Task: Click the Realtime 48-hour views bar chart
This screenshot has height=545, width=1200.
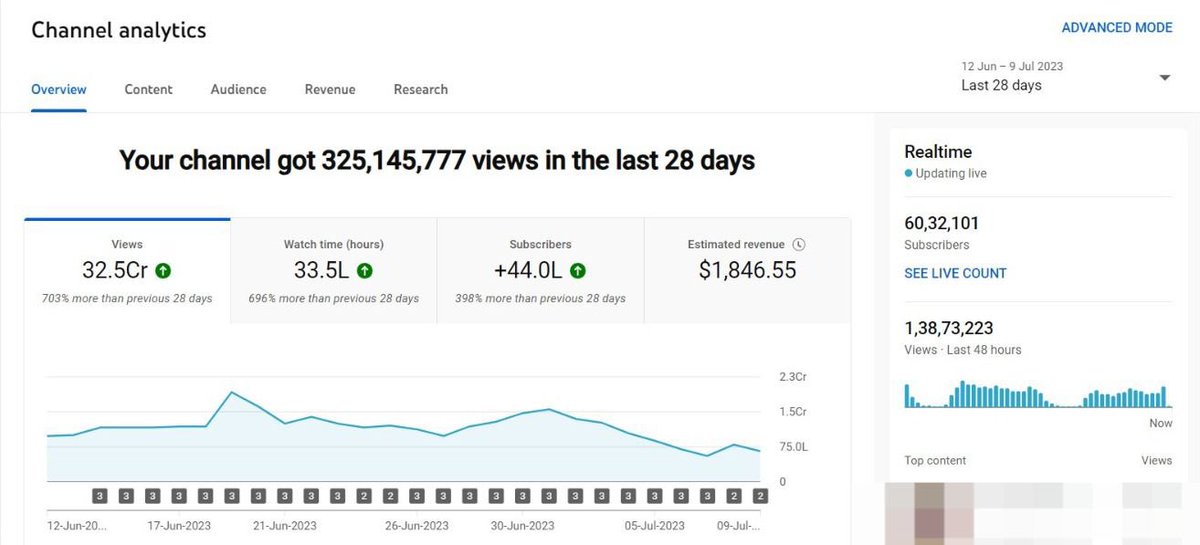Action: click(x=1038, y=394)
